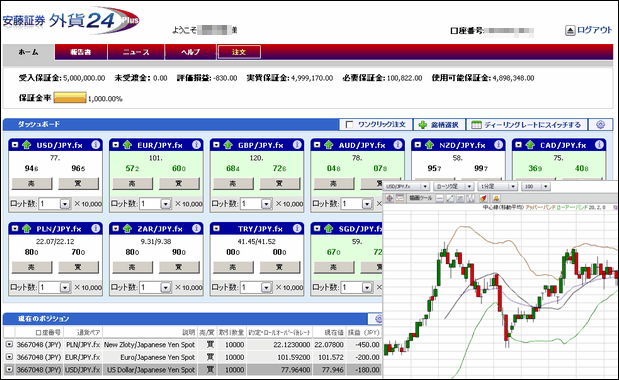Image resolution: width=619 pixels, height=380 pixels.
Task: Select Fibonacci drawing tool icon
Action: point(471,198)
